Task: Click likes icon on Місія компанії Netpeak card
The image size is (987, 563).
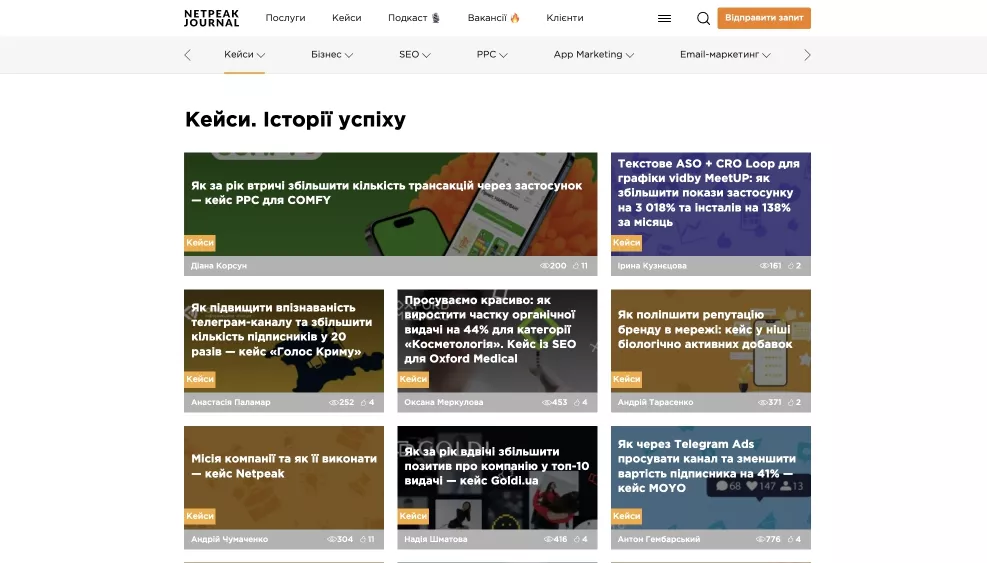Action: click(363, 540)
